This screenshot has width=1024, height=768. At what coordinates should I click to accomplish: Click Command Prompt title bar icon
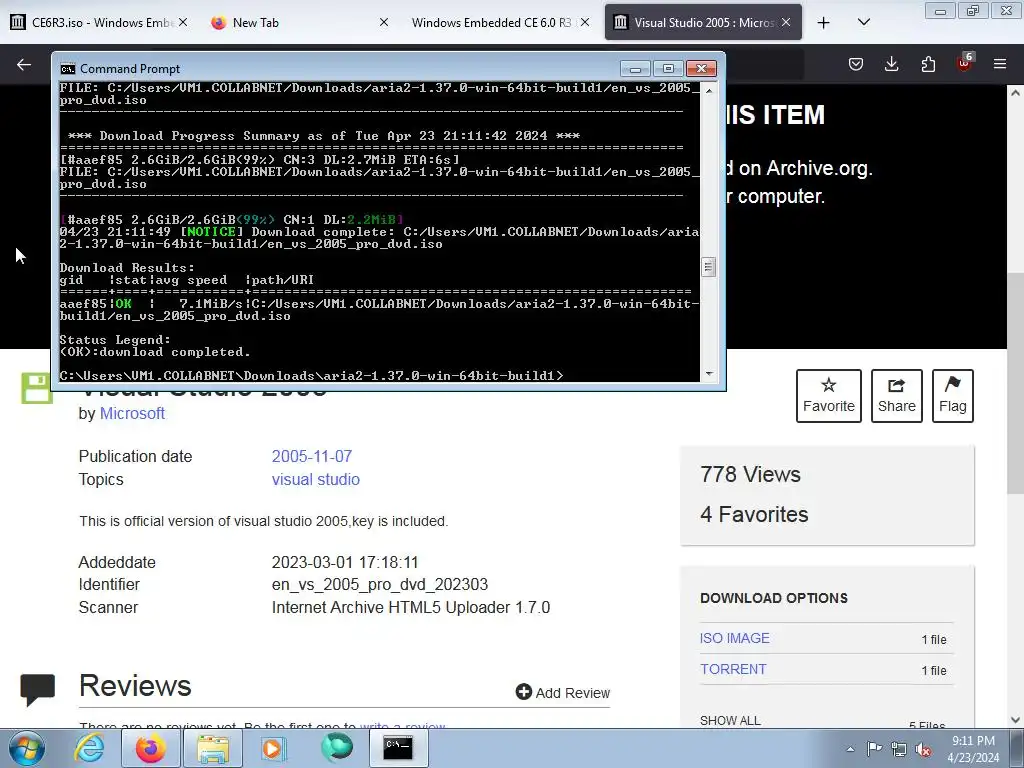67,69
